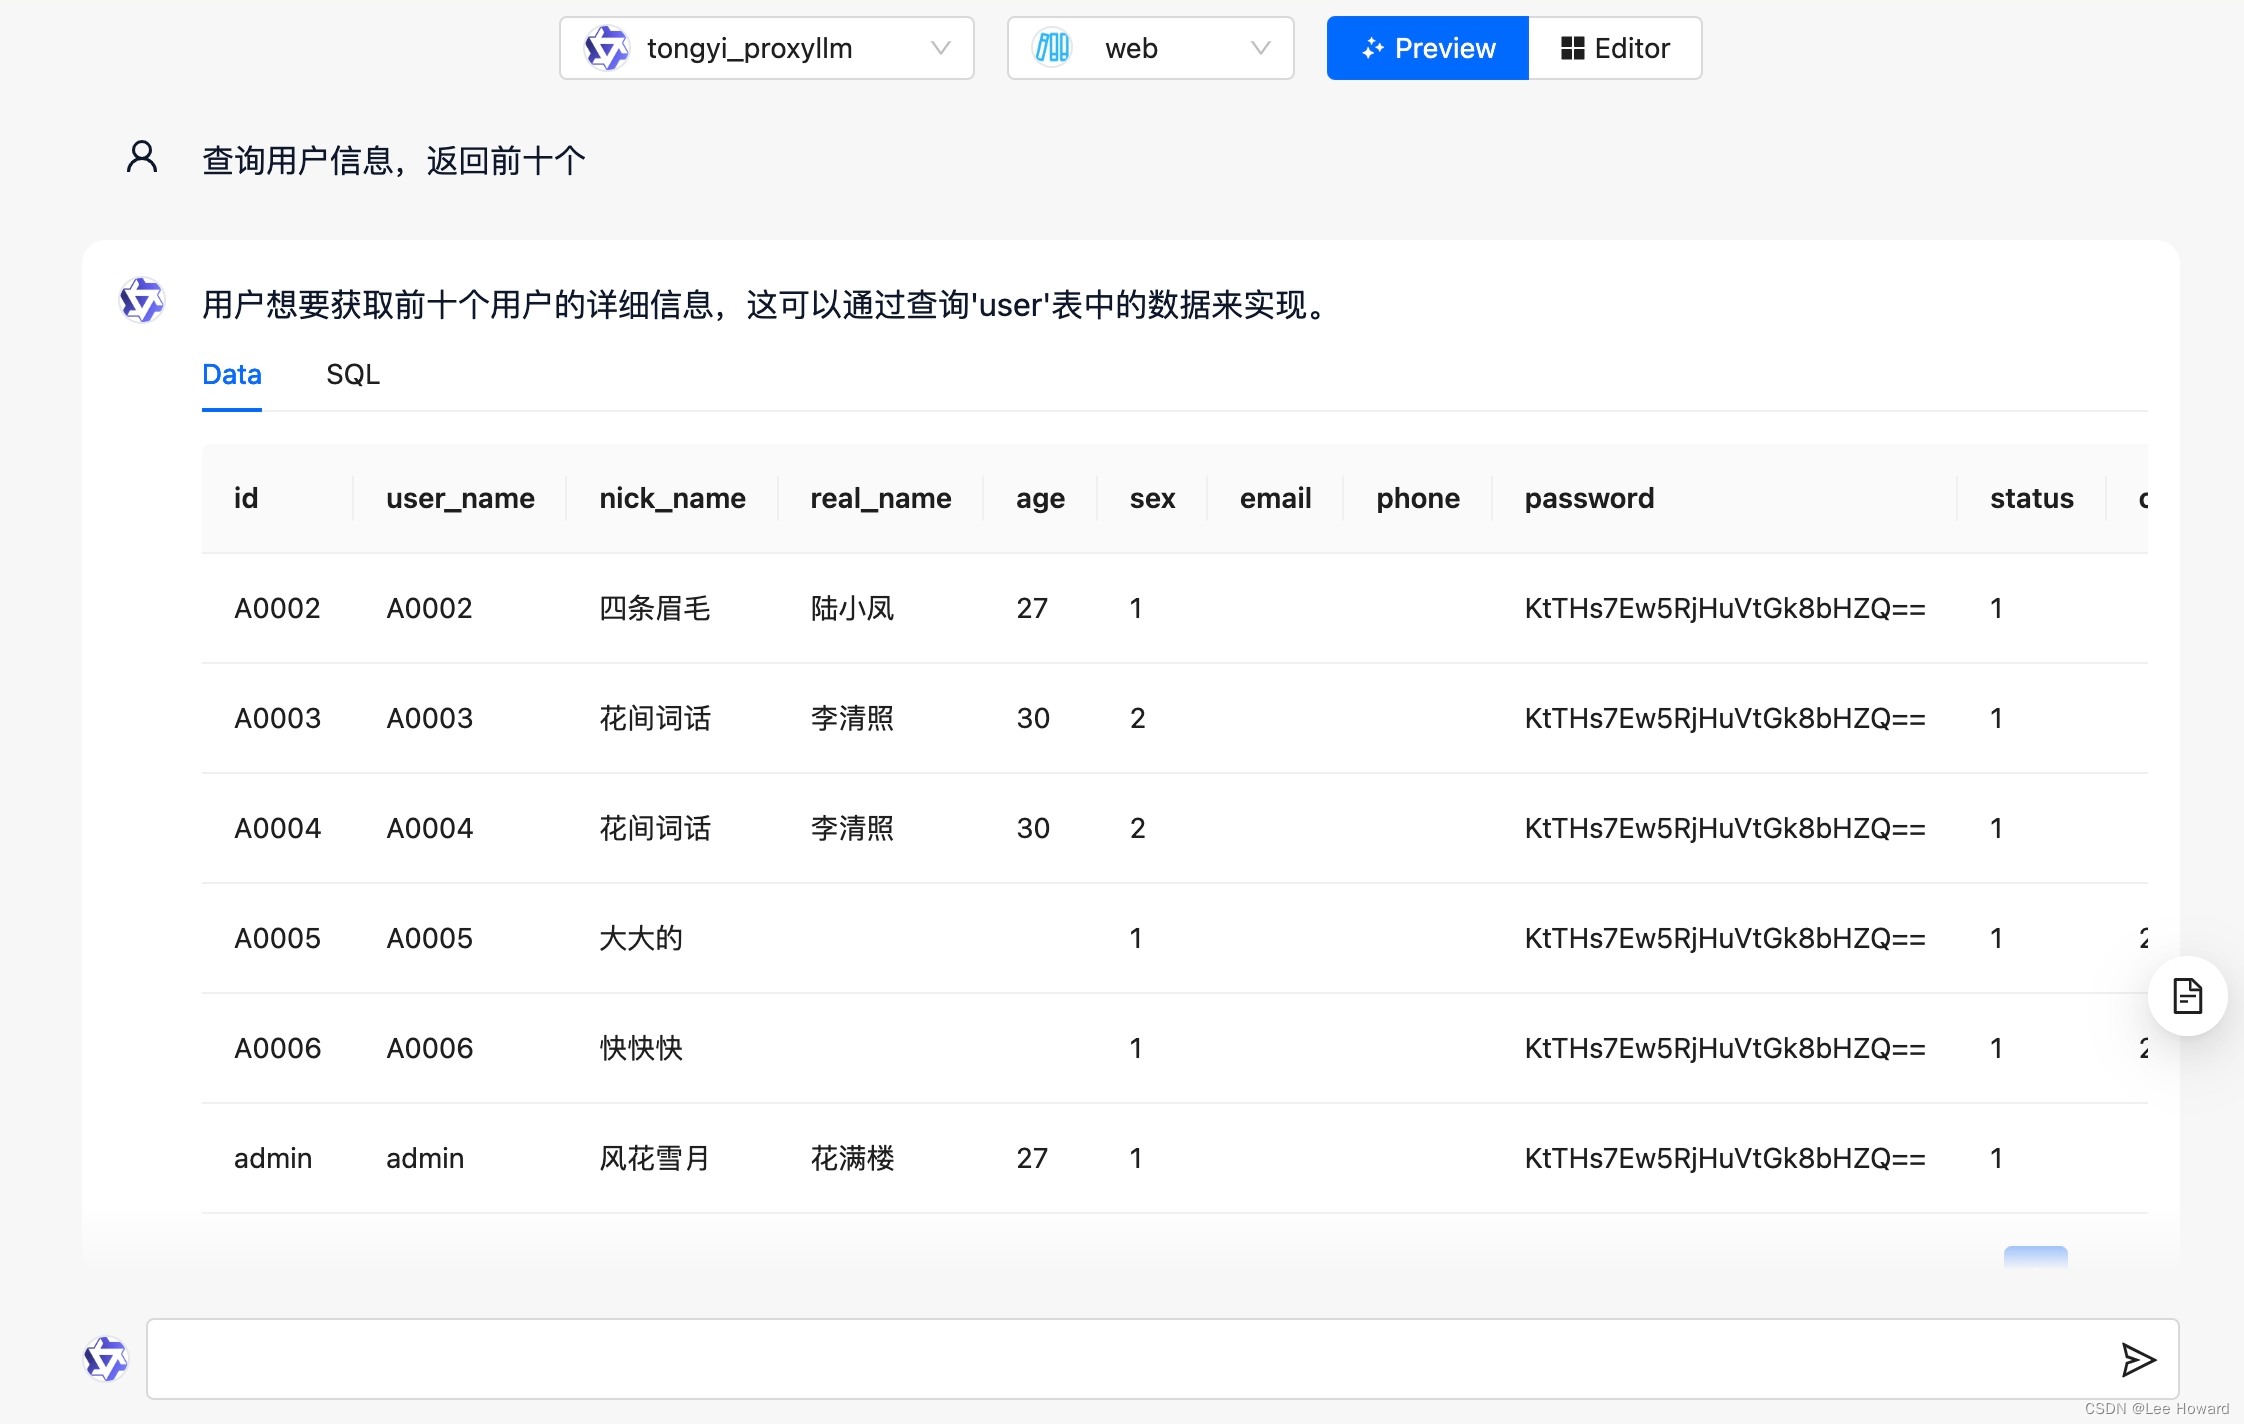Click the web knowledge base books icon
This screenshot has width=2244, height=1424.
(x=1052, y=48)
